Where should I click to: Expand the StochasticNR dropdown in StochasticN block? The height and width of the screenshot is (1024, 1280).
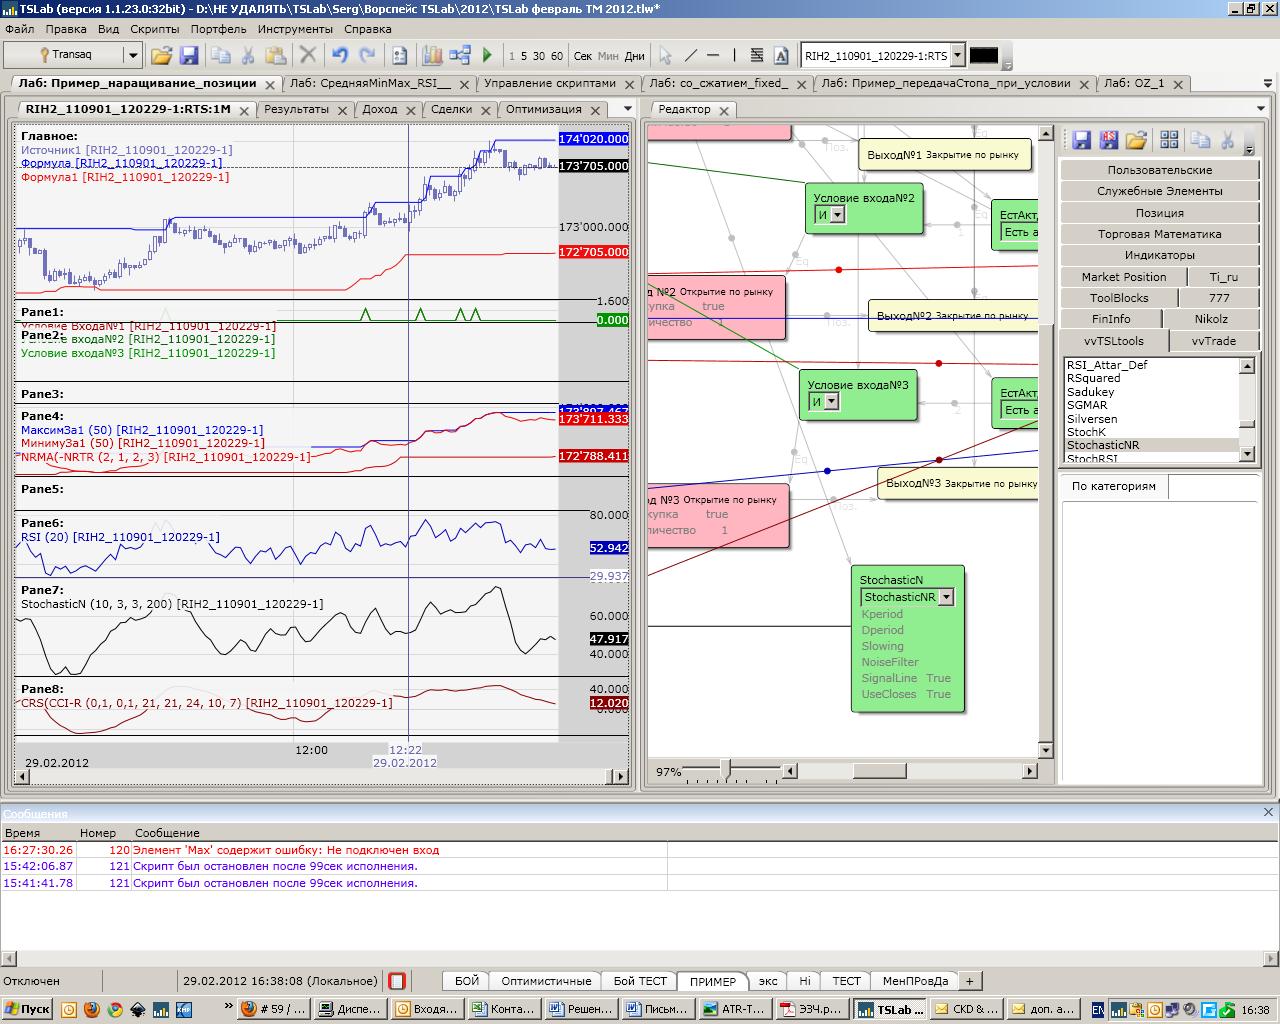coord(946,597)
